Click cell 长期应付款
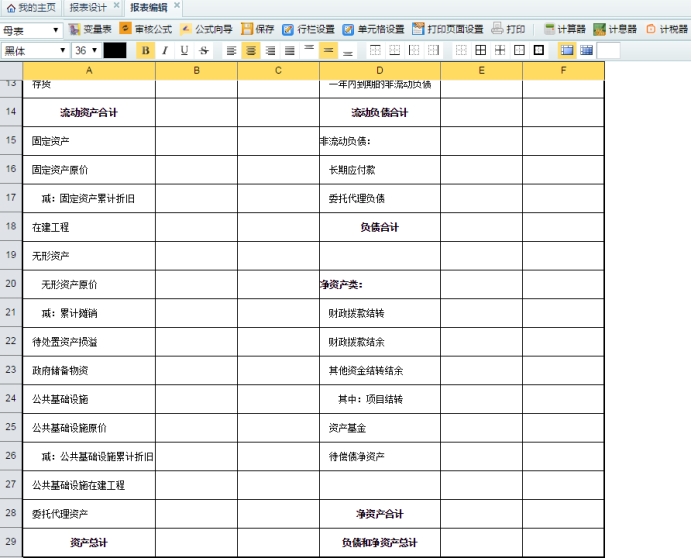 click(380, 170)
